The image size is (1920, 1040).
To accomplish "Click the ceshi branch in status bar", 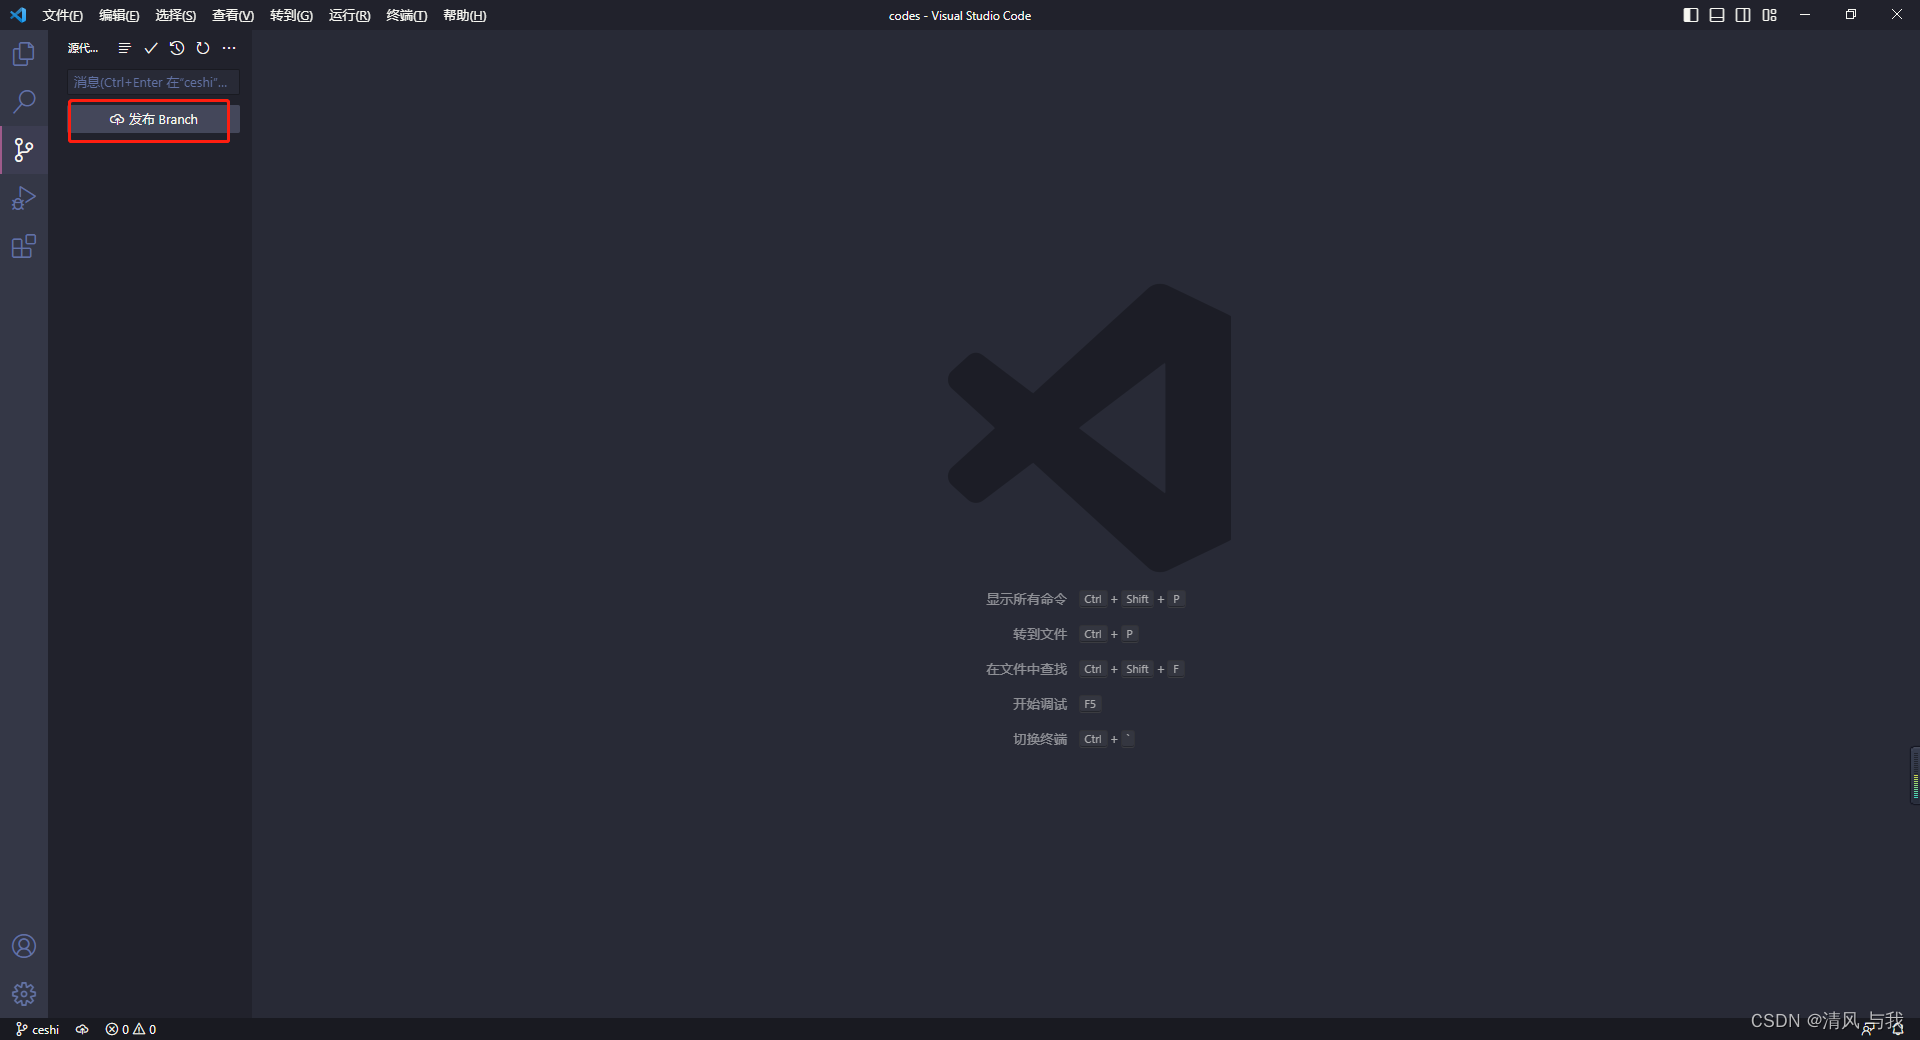I will click(37, 1029).
